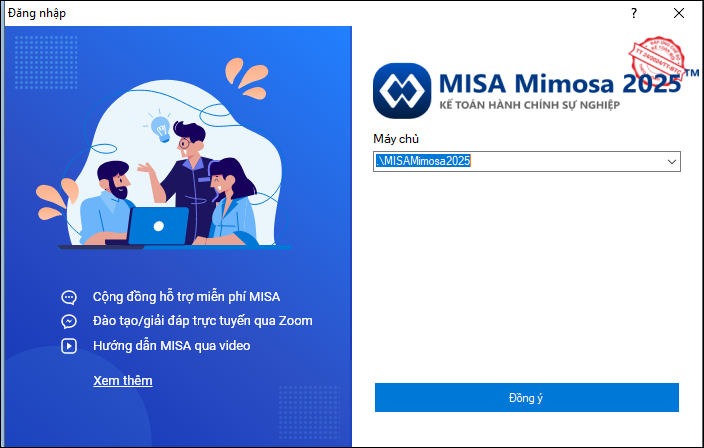Click the Đăng nhập window title
The height and width of the screenshot is (448, 704).
tap(37, 13)
